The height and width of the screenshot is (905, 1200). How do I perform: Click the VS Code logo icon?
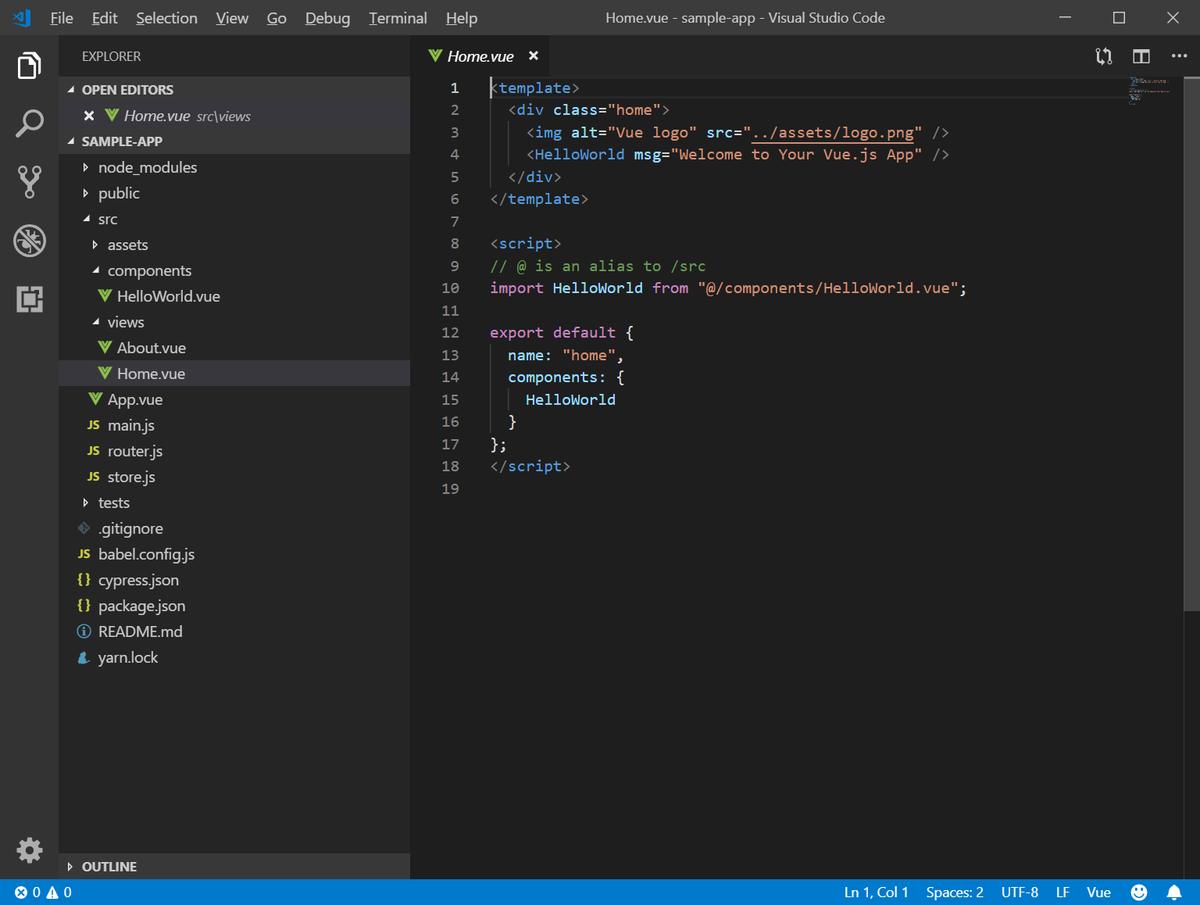21,17
